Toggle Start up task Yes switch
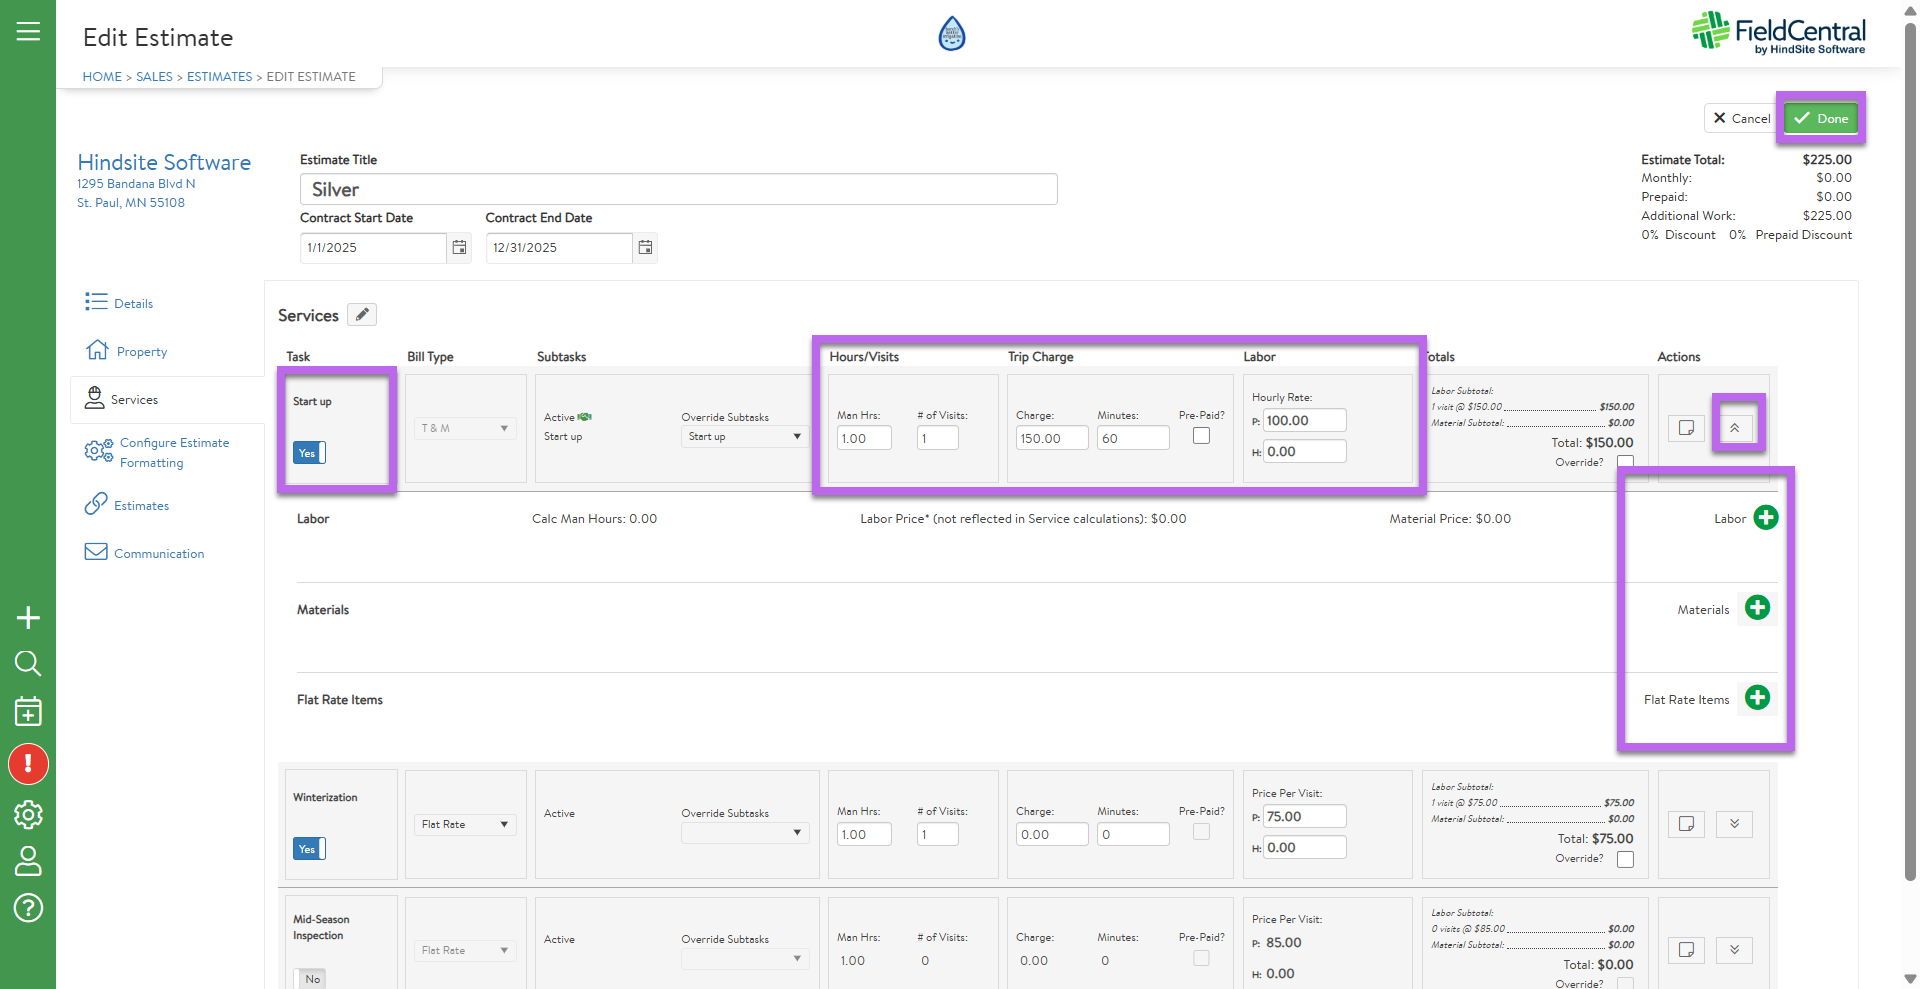 coord(309,453)
